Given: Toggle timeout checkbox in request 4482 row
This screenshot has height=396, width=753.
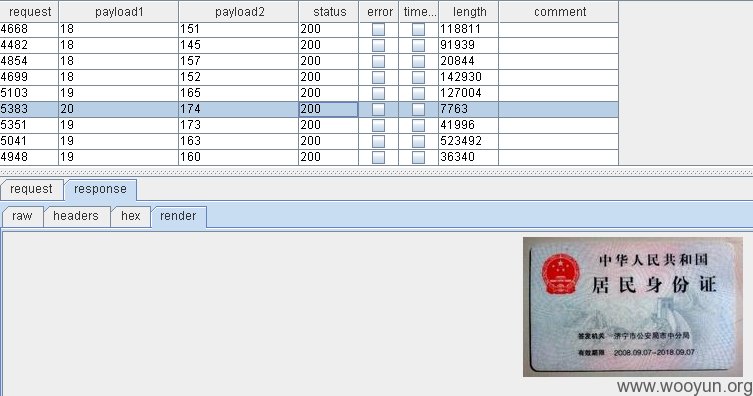Looking at the screenshot, I should pyautogui.click(x=418, y=45).
